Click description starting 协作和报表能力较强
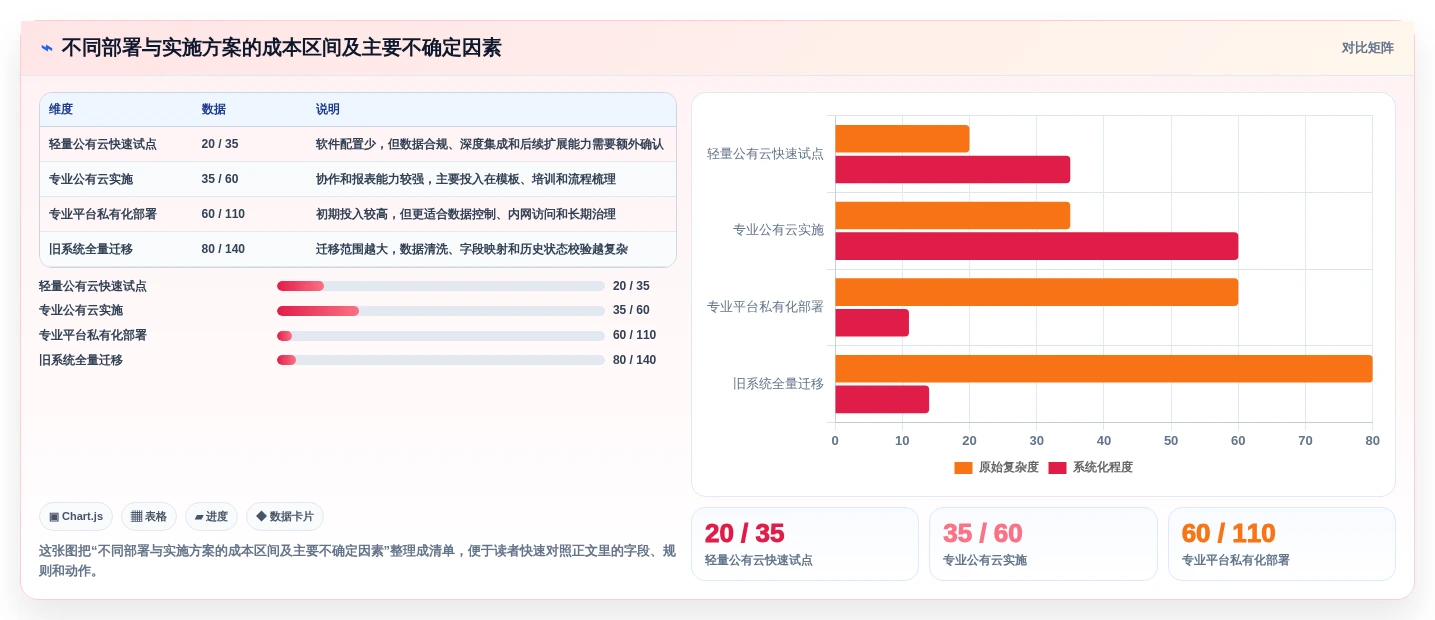Image resolution: width=1435 pixels, height=620 pixels. tap(466, 179)
